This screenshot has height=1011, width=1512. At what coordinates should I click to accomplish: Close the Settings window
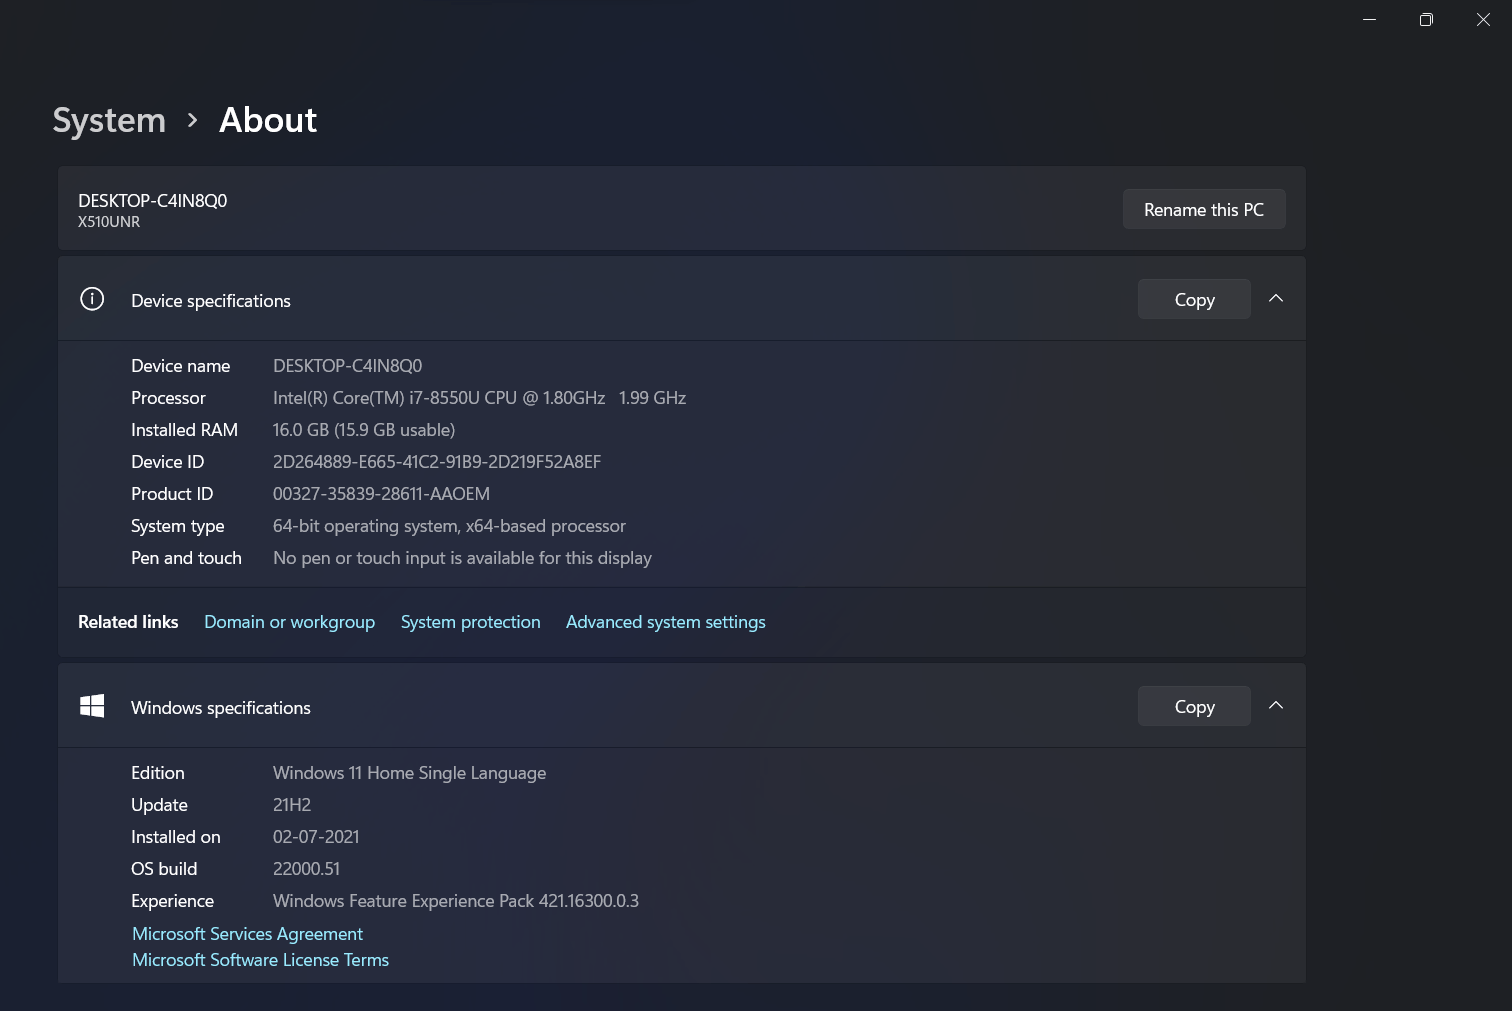pyautogui.click(x=1484, y=20)
